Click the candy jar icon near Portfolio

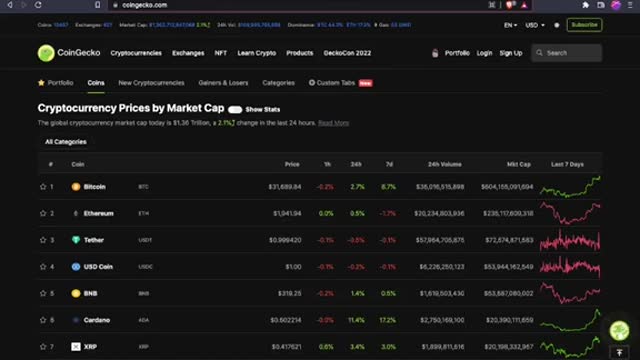[435, 53]
